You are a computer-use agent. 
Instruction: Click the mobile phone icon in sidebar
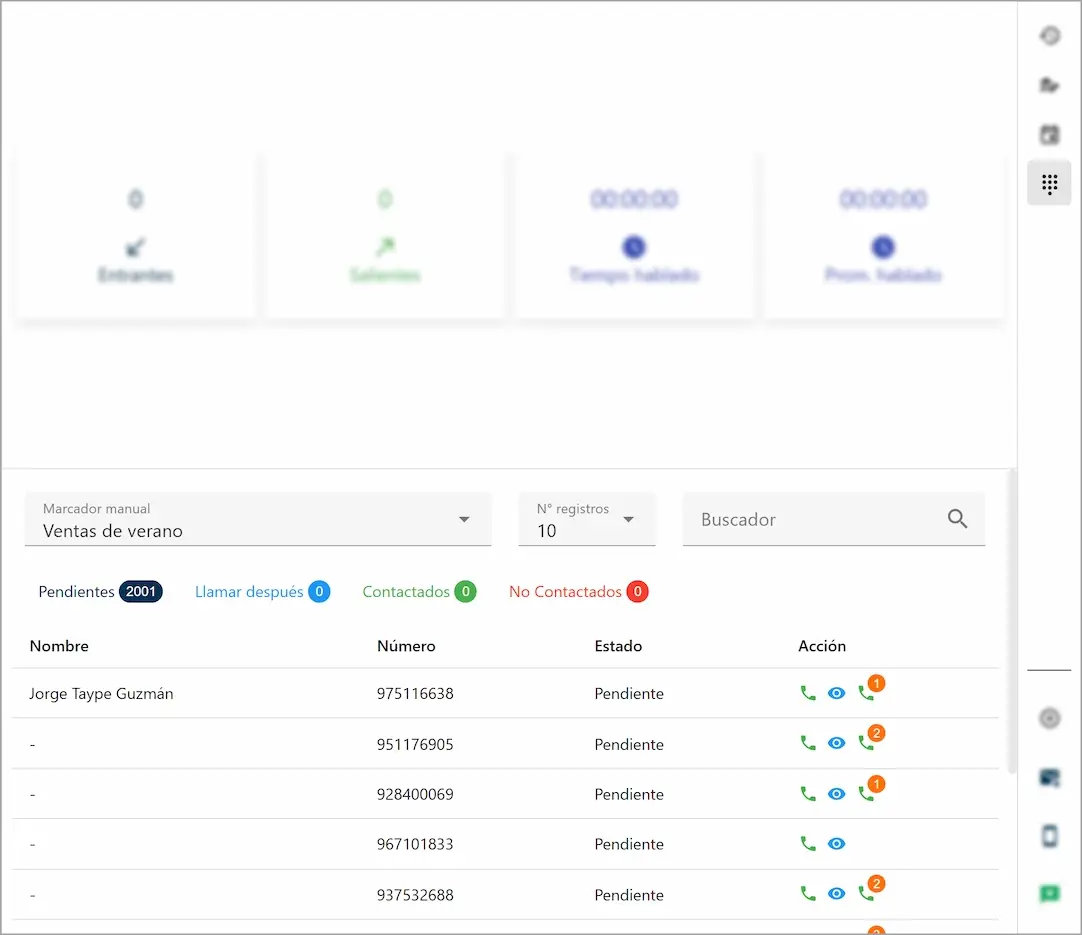click(x=1049, y=836)
